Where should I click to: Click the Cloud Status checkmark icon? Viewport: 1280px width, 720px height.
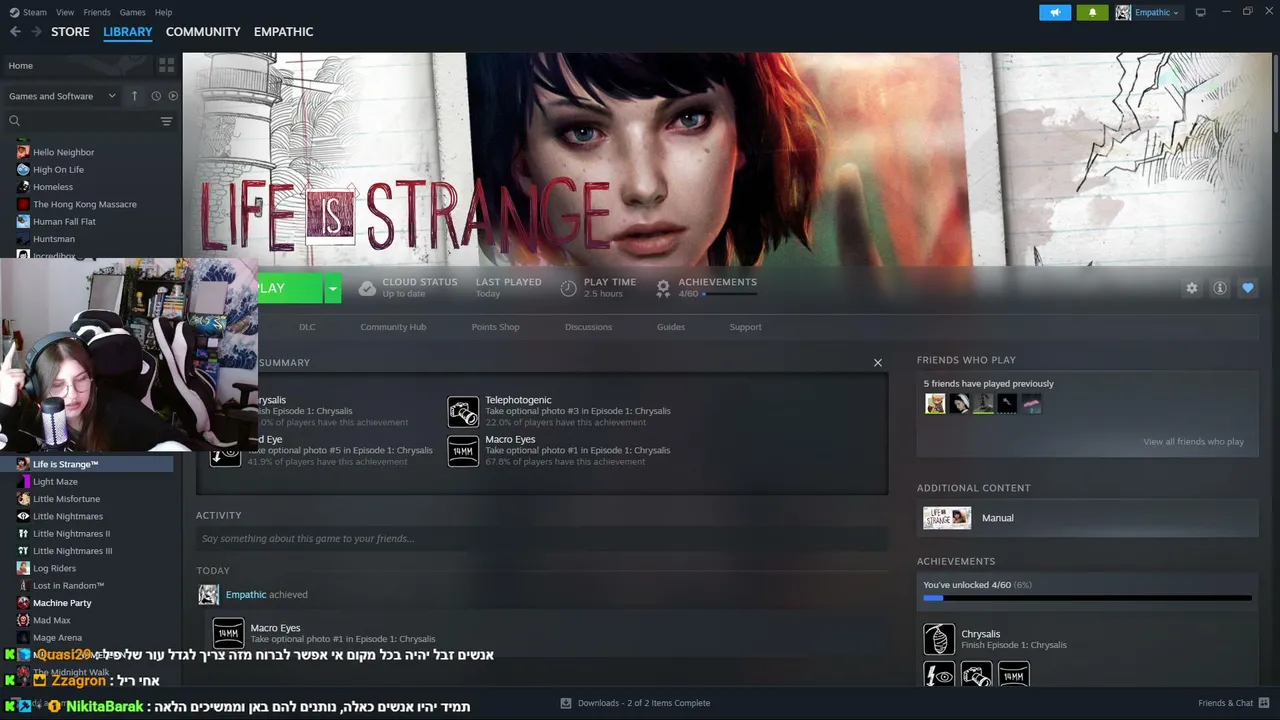tap(367, 288)
